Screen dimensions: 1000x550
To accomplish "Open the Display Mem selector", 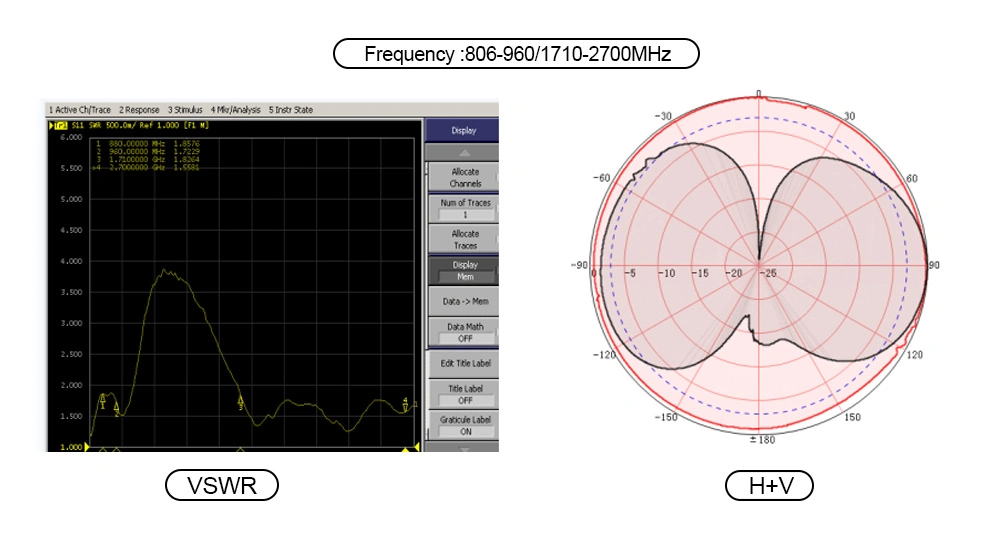I will click(x=464, y=271).
